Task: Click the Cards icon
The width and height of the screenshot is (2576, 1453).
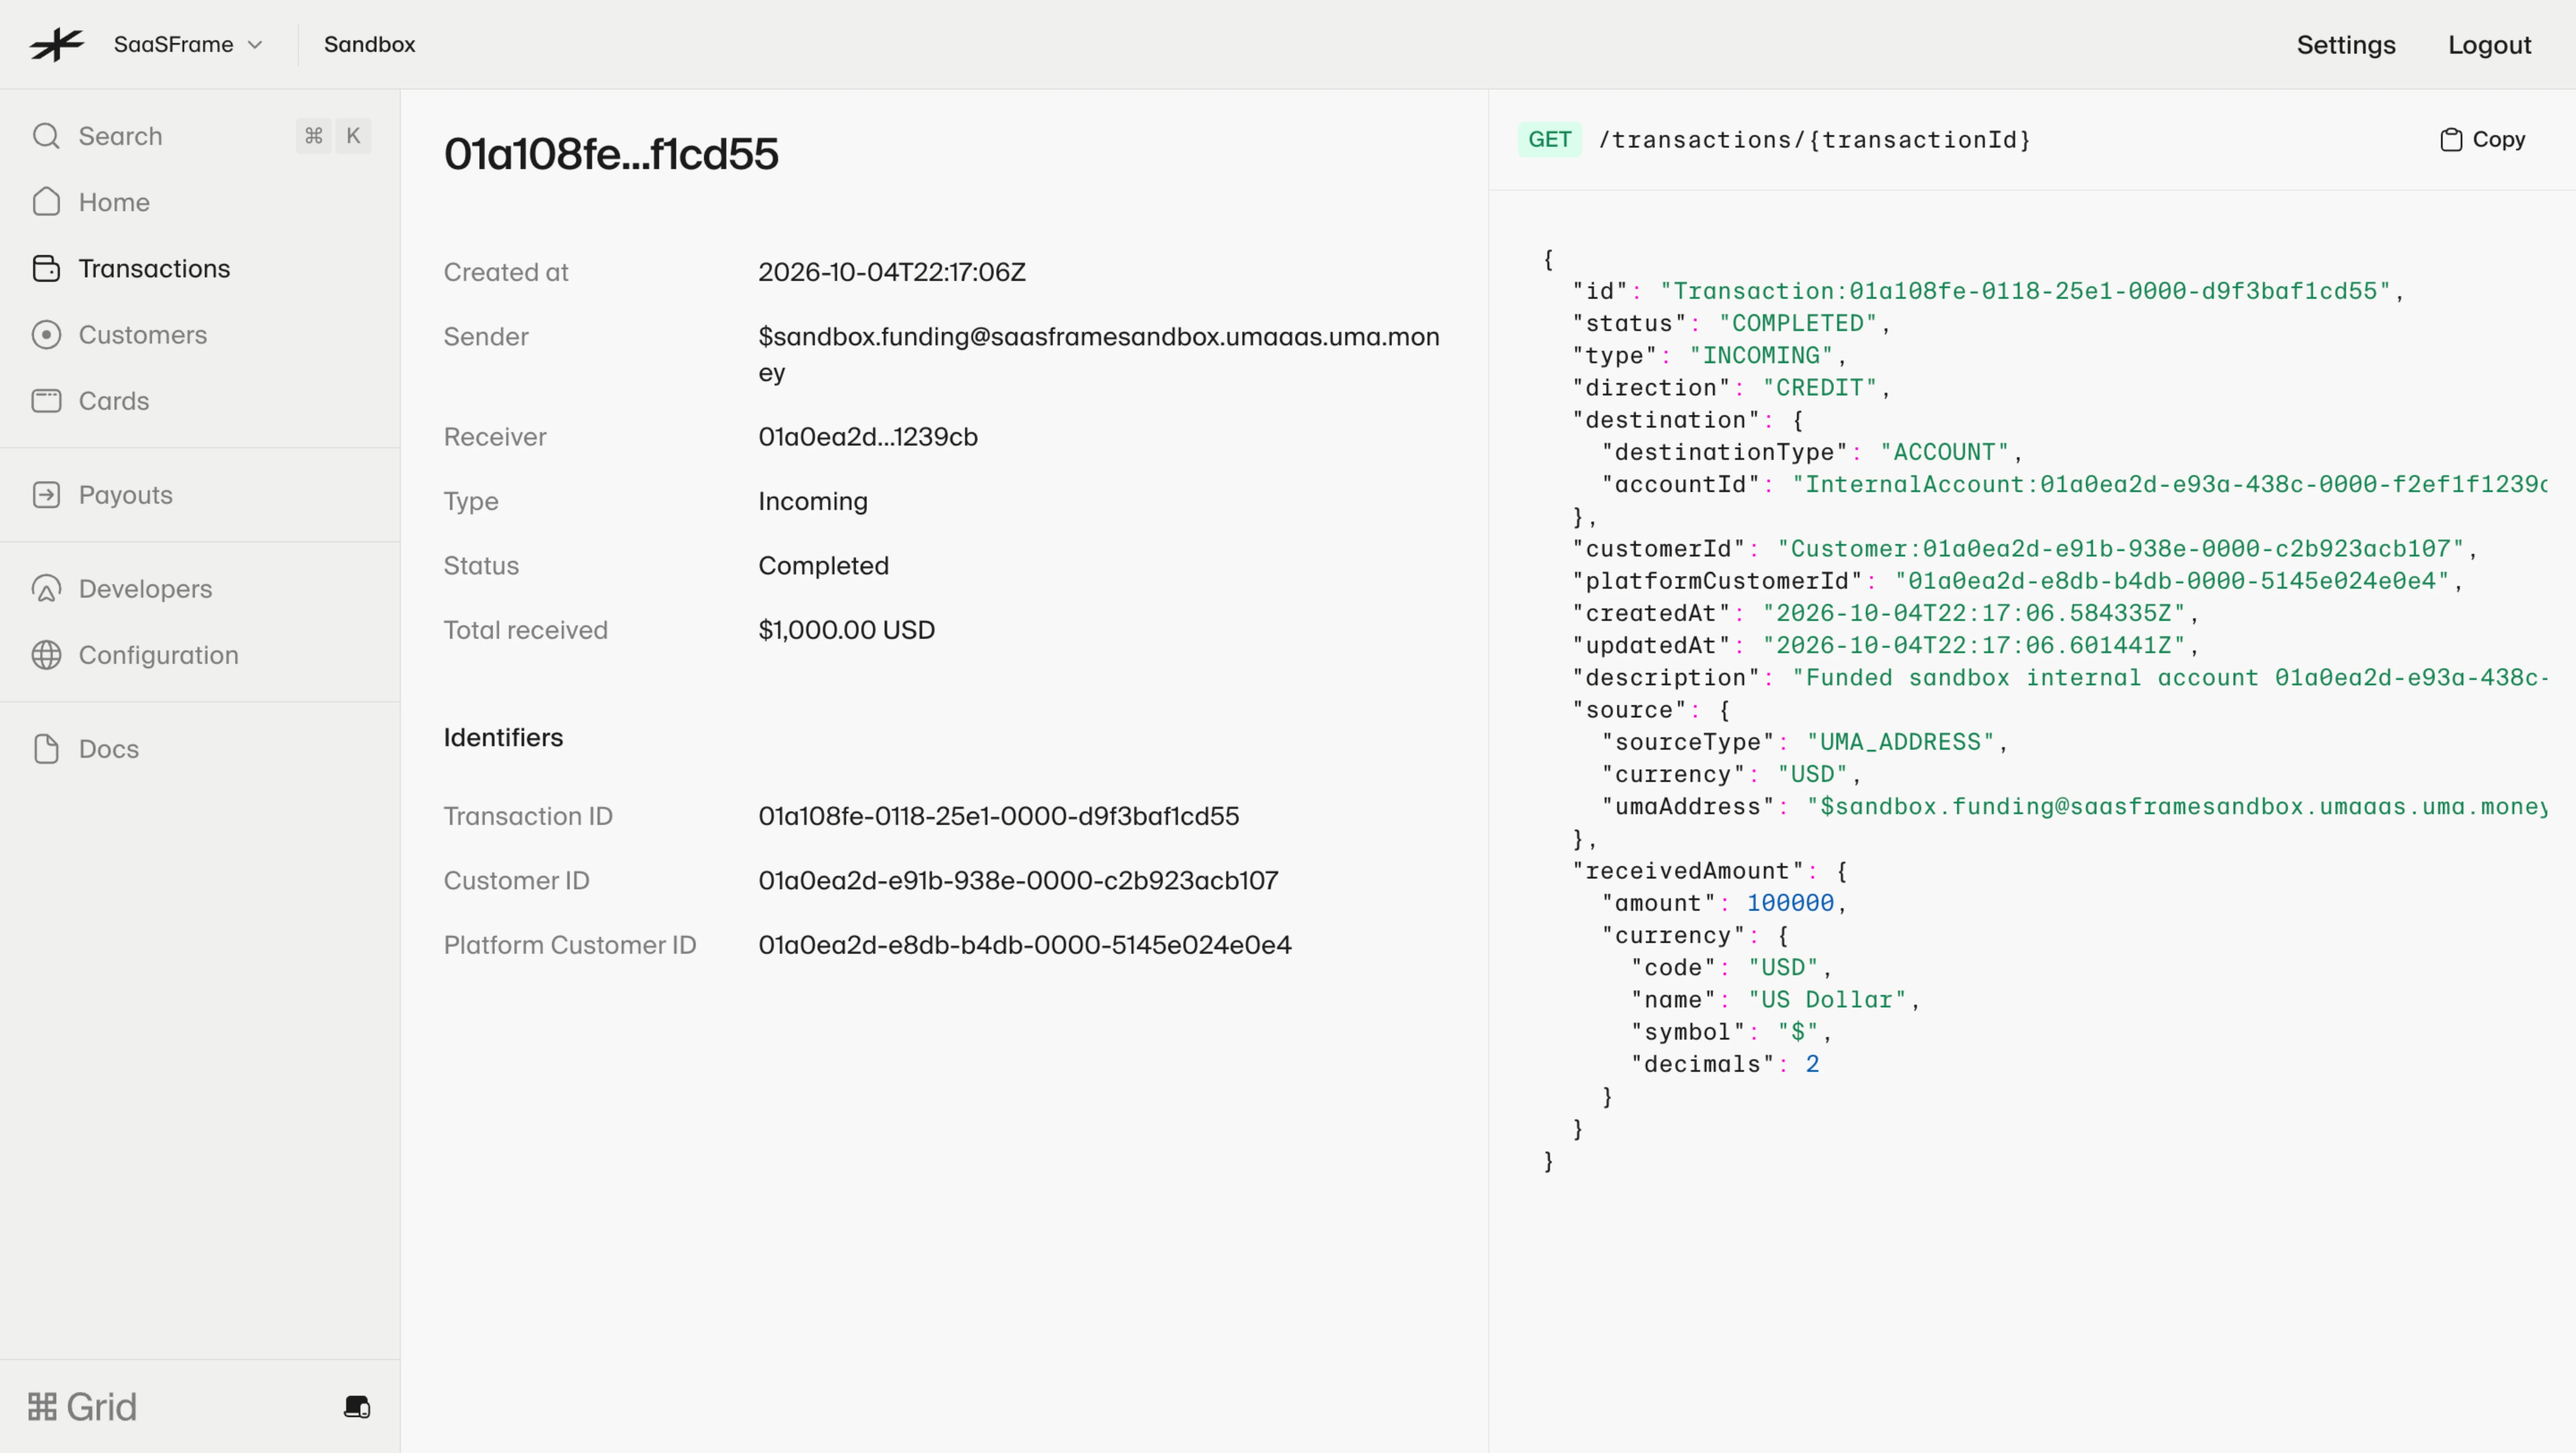Action: (x=46, y=400)
